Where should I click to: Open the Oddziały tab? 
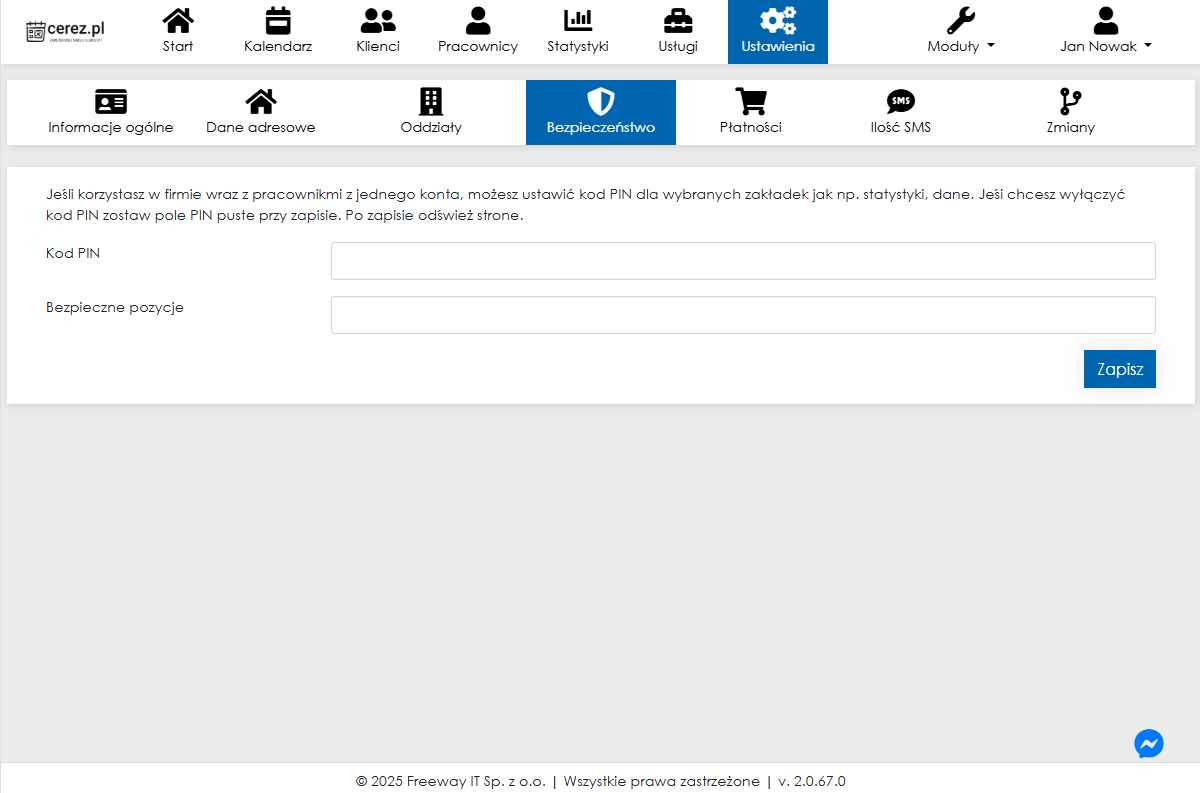pyautogui.click(x=431, y=112)
